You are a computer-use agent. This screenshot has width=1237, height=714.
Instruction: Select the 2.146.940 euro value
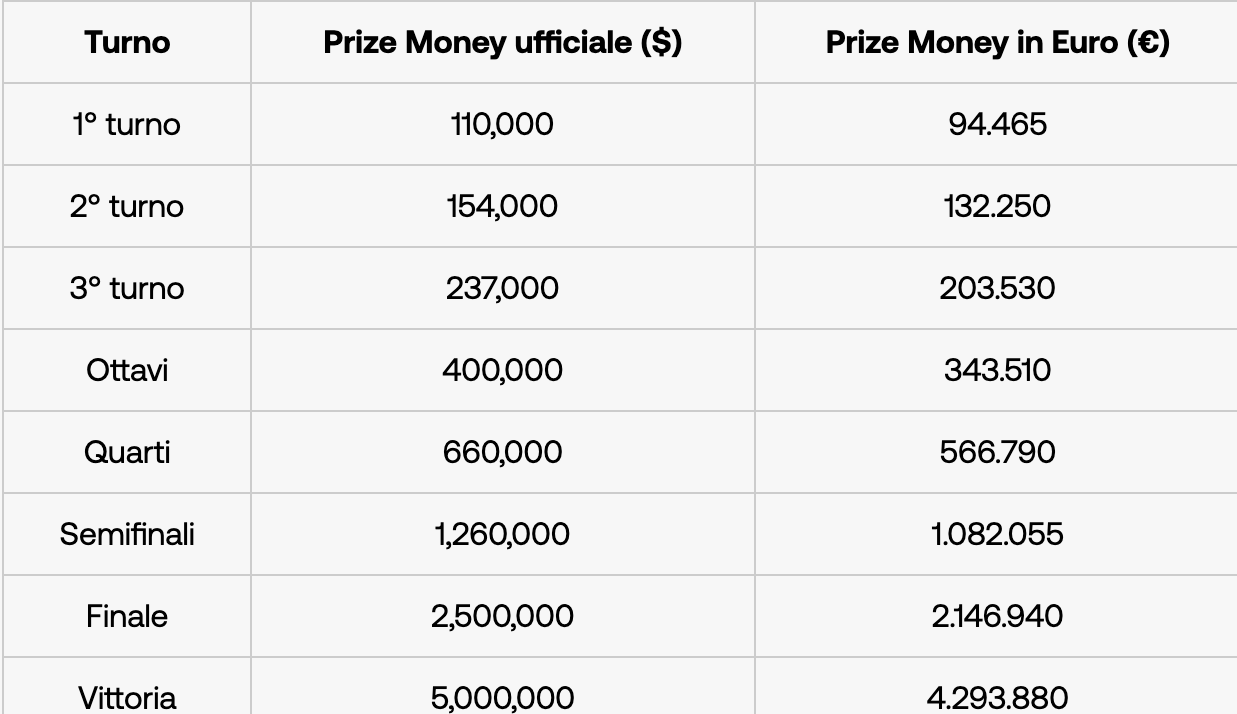click(997, 617)
